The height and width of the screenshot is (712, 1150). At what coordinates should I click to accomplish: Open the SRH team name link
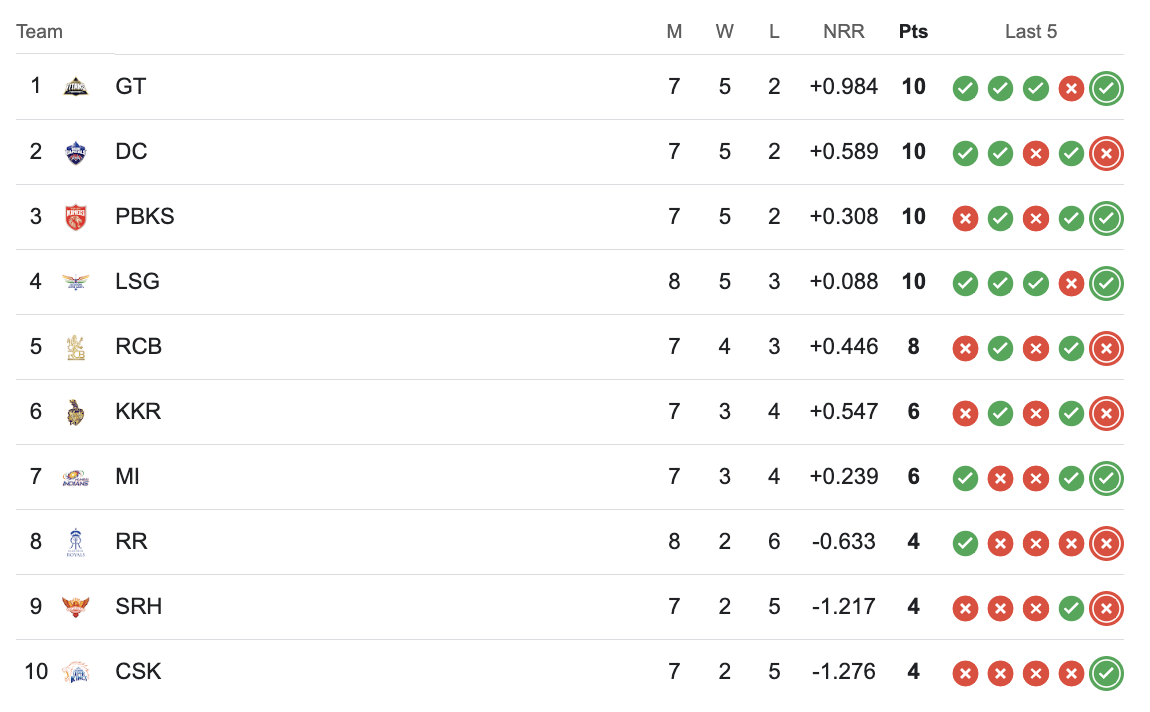pos(139,606)
